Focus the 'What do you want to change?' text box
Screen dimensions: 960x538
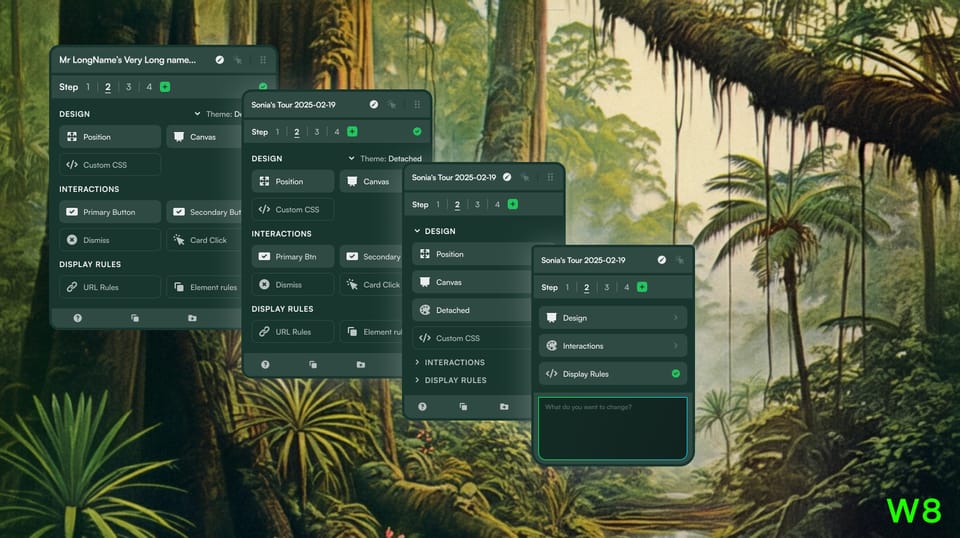613,428
